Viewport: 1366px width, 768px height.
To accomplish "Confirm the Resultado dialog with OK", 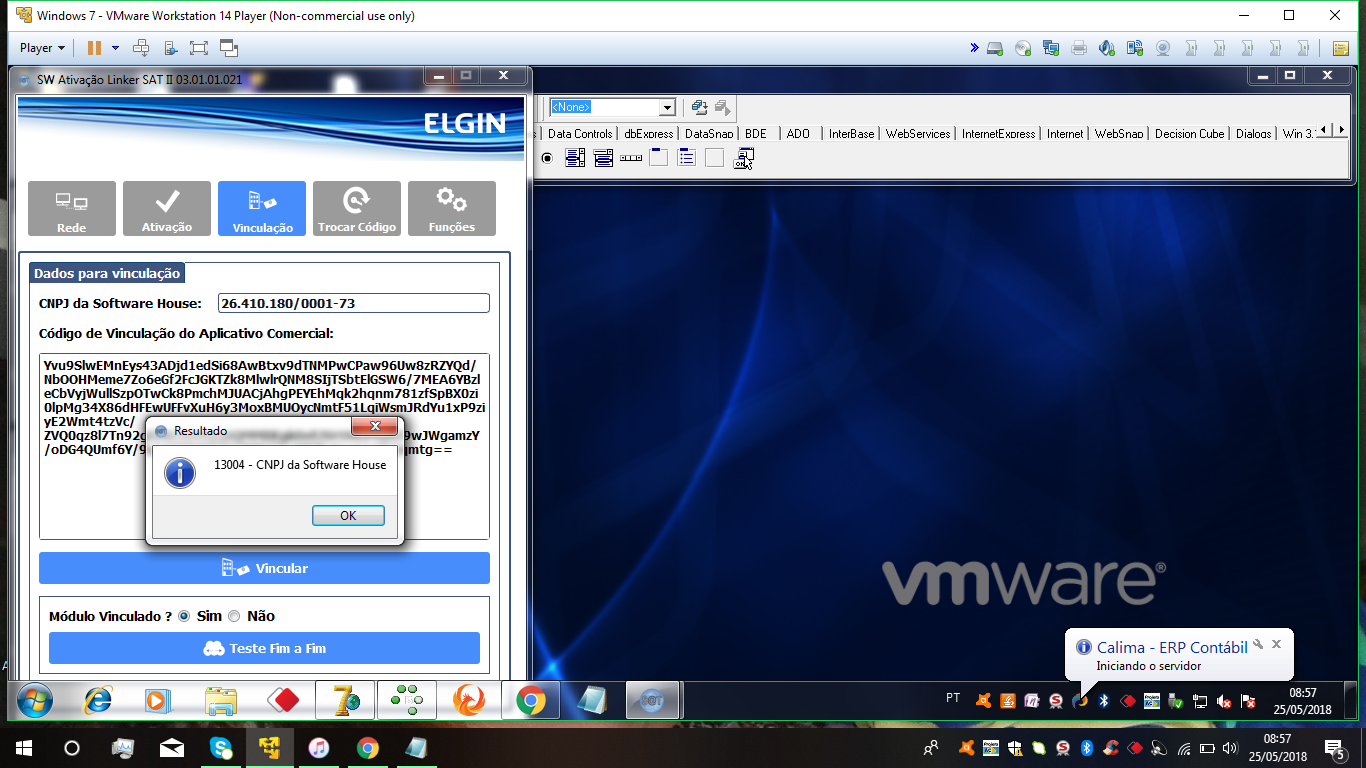I will point(348,516).
